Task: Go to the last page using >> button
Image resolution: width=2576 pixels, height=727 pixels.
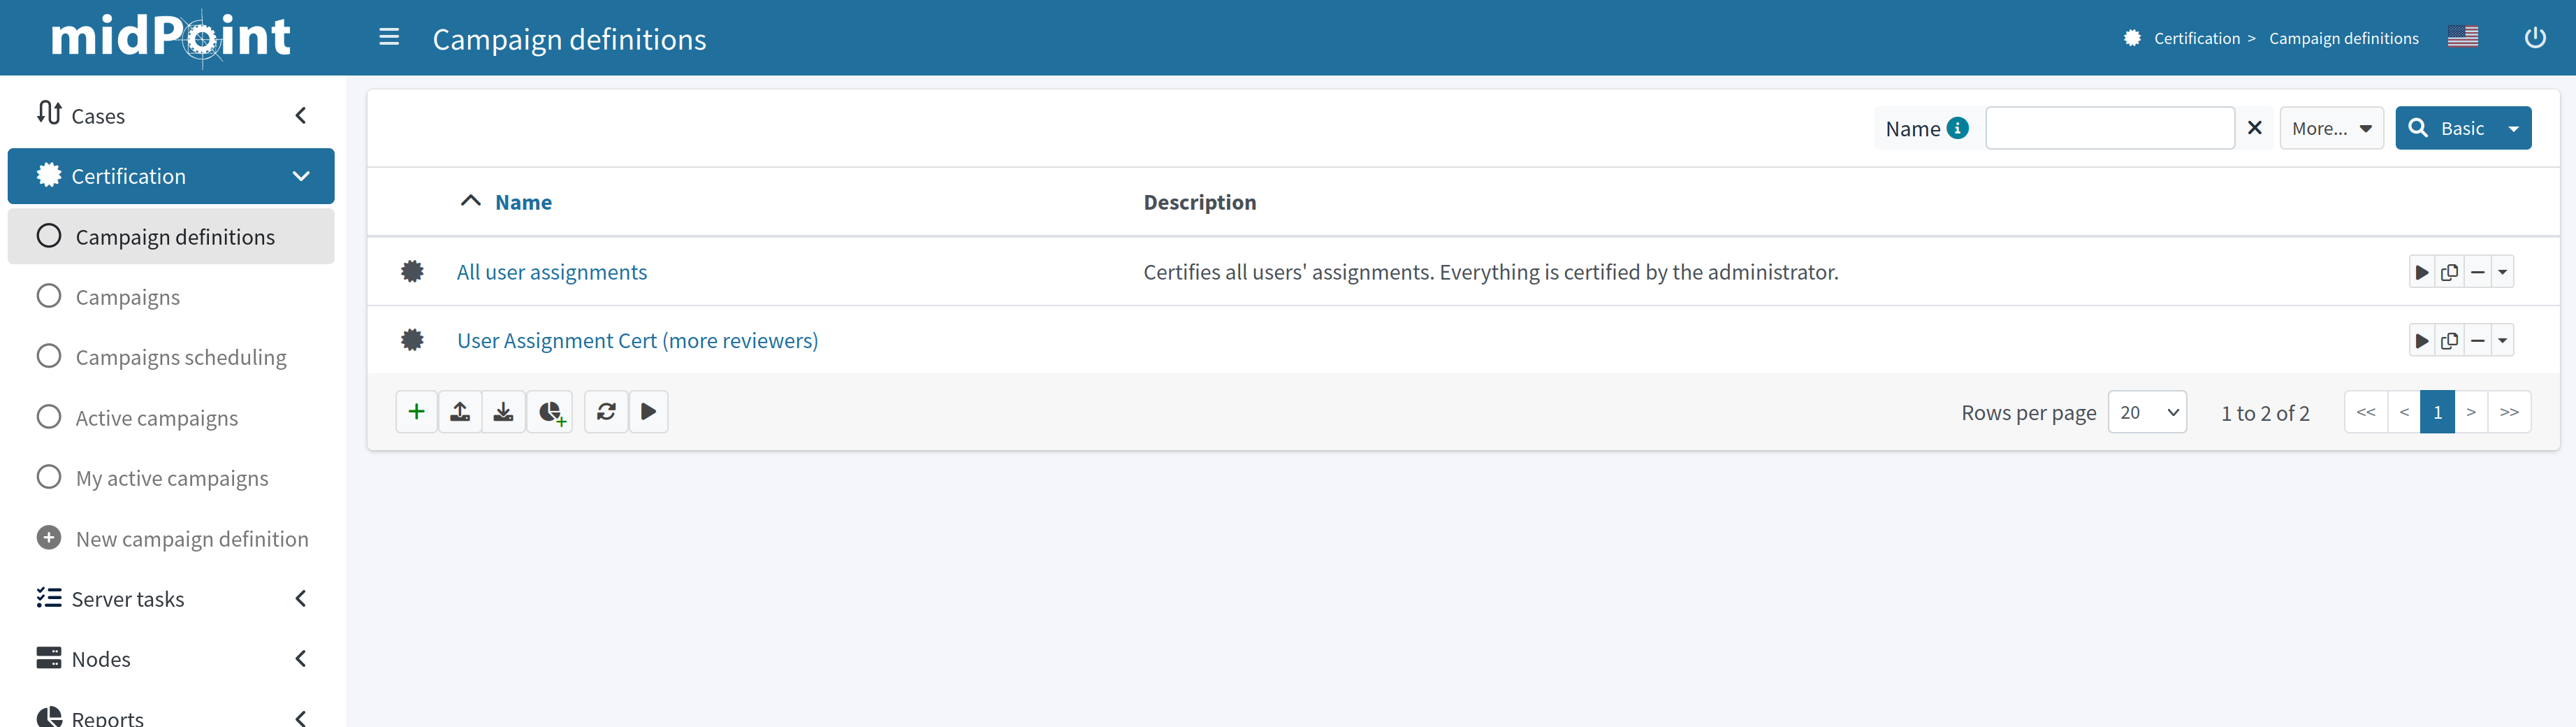Action: 2509,412
